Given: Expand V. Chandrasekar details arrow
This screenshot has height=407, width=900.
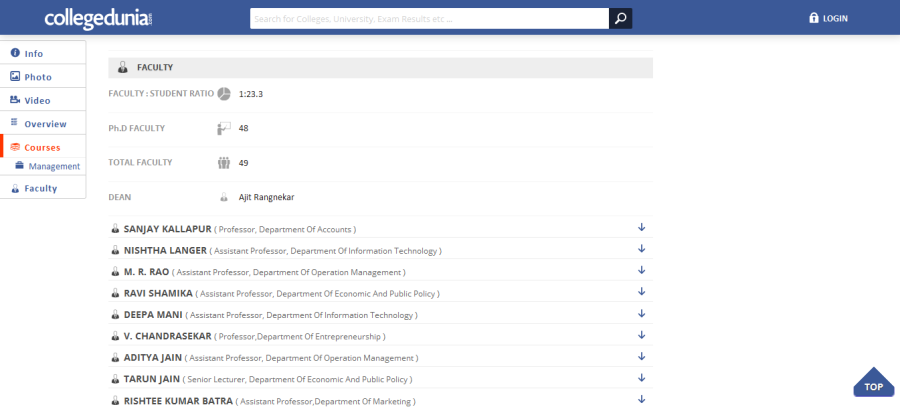Looking at the screenshot, I should click(x=642, y=335).
